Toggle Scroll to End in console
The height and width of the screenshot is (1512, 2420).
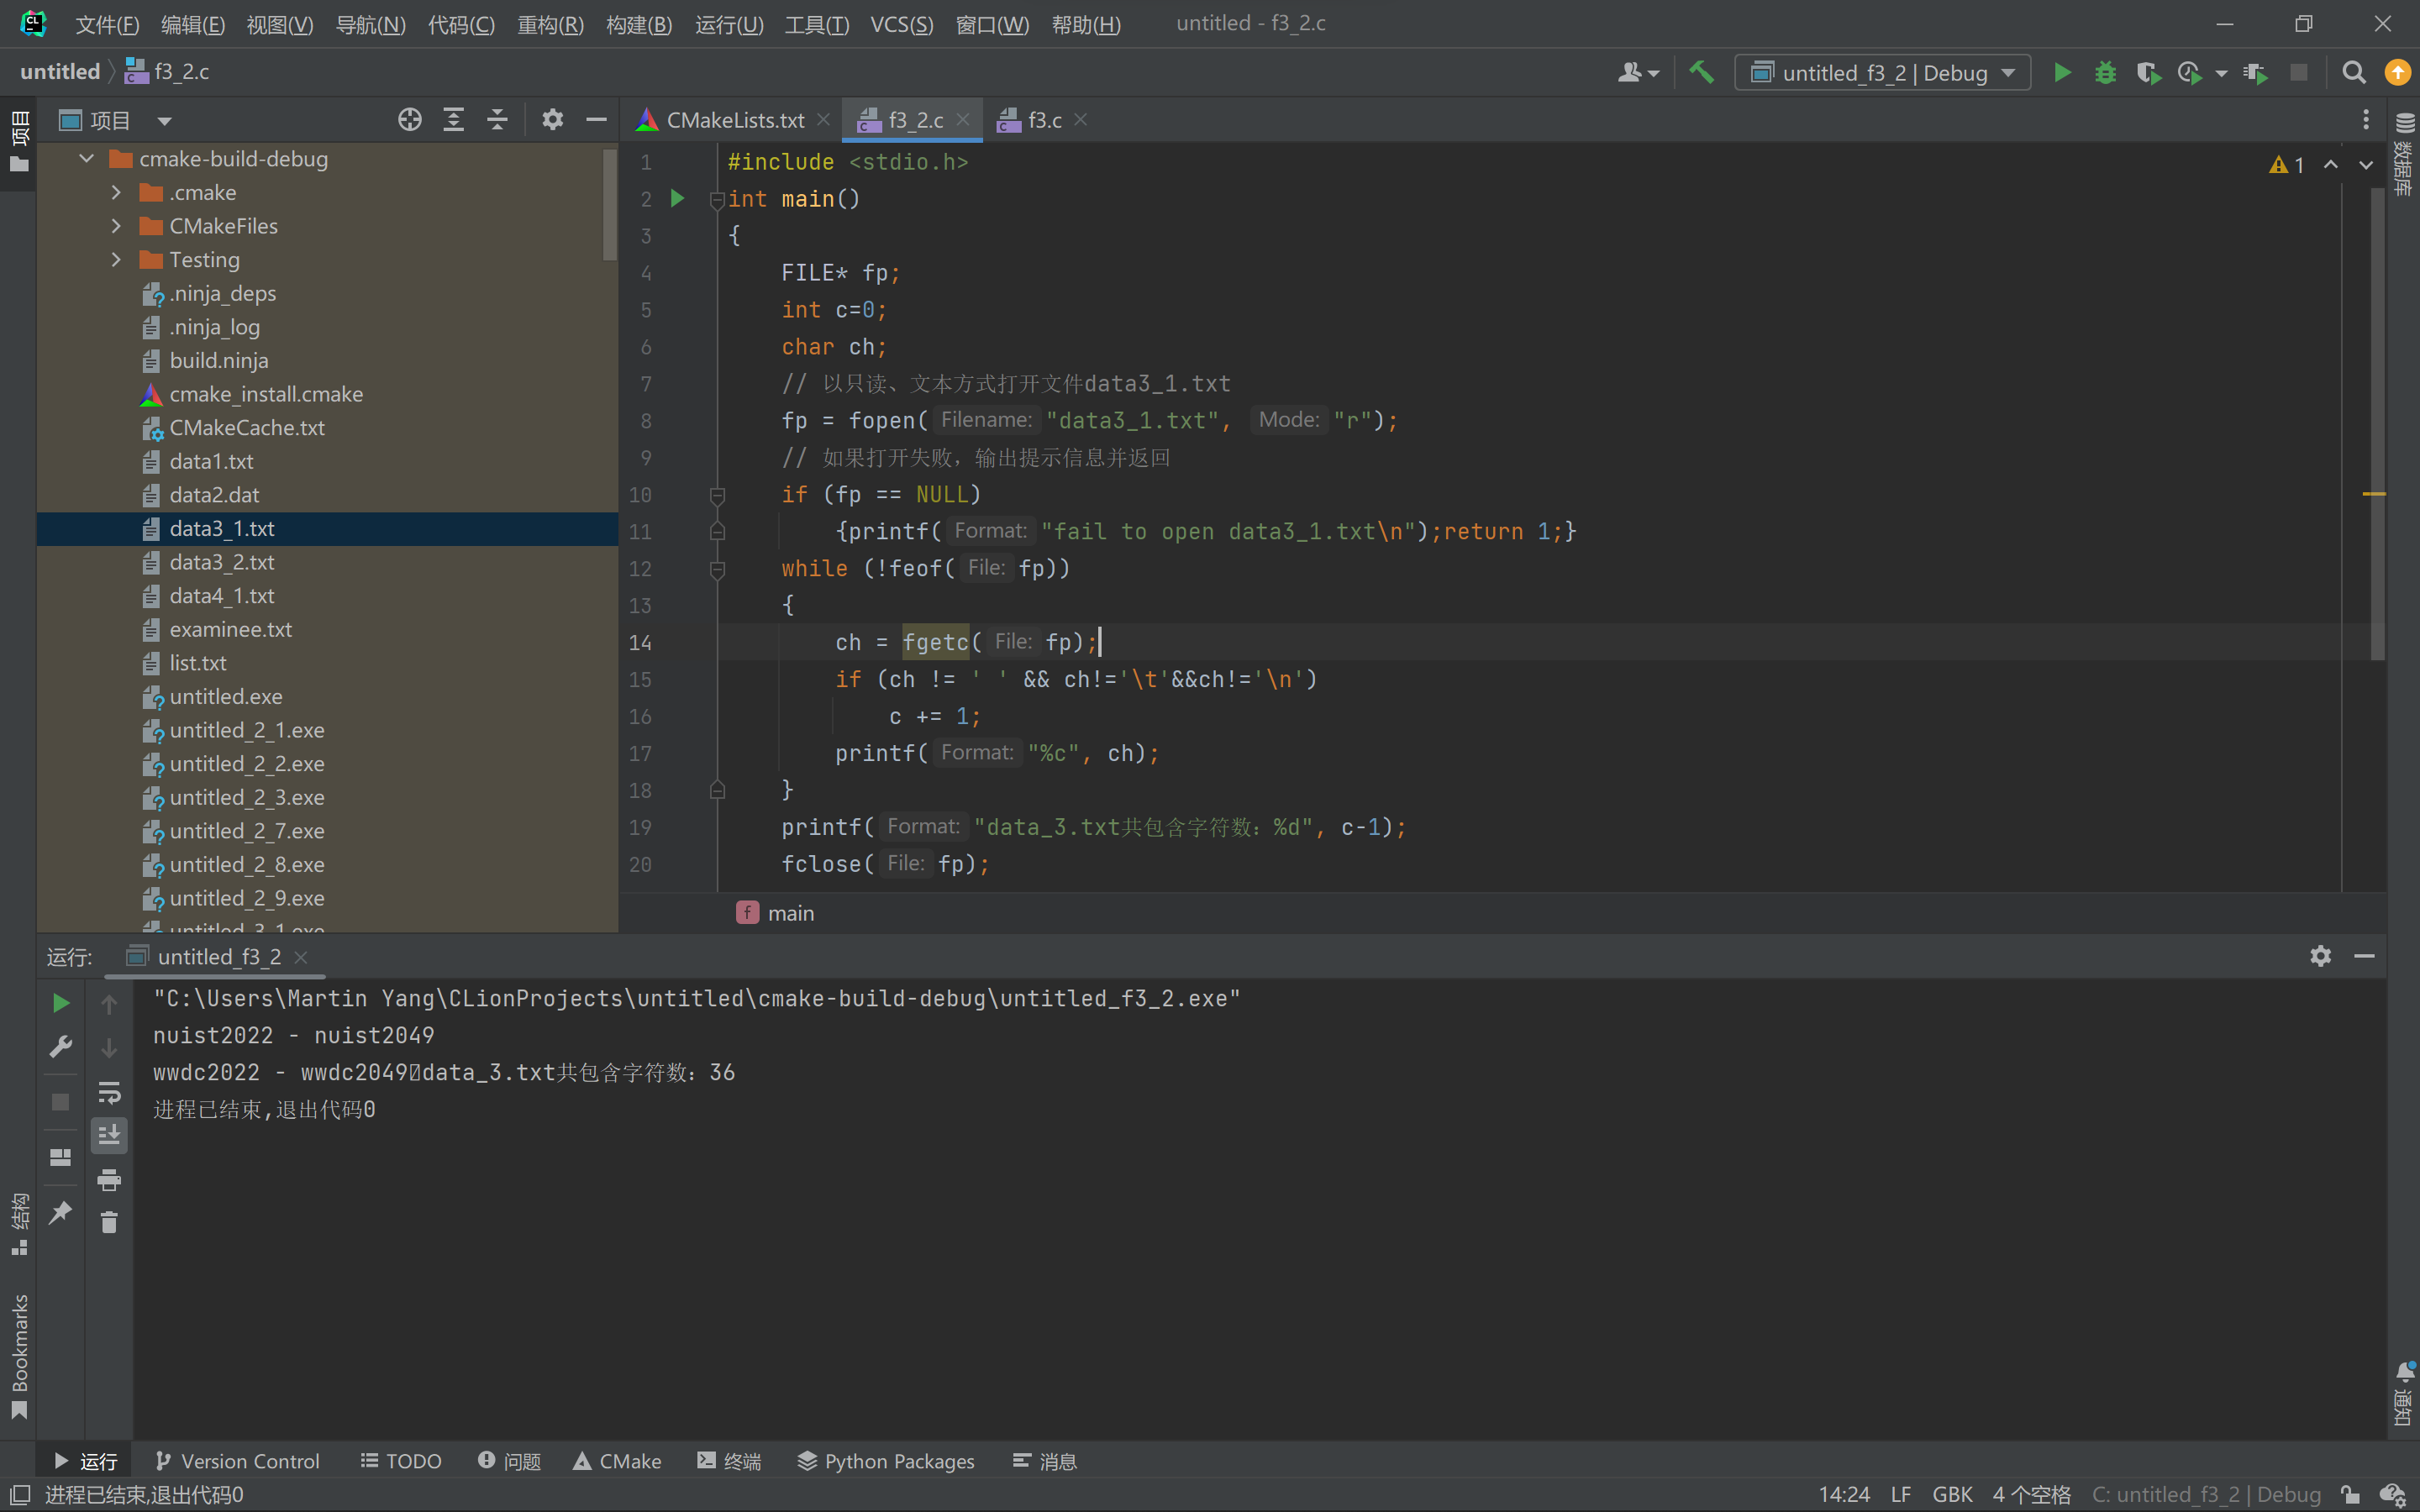[109, 1135]
